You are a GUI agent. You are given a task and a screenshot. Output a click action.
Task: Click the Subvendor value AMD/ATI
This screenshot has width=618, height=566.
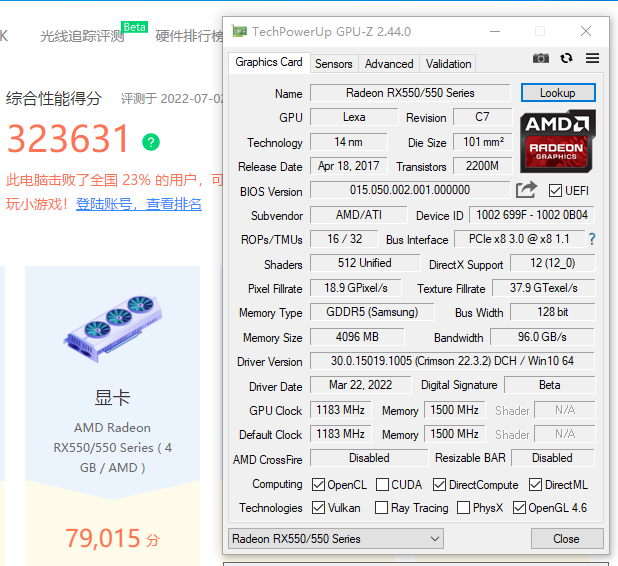(x=359, y=215)
